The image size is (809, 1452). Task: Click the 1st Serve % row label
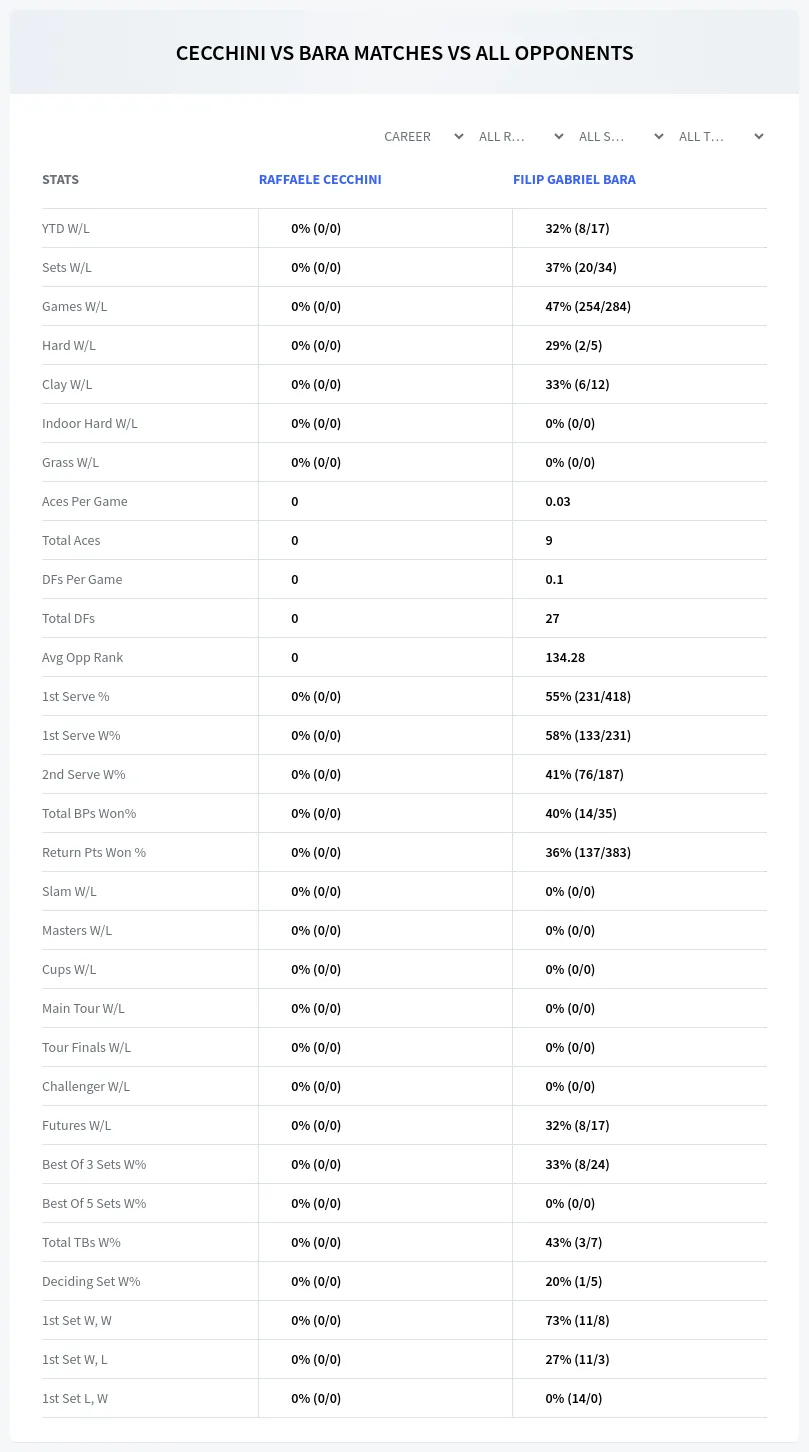(76, 696)
